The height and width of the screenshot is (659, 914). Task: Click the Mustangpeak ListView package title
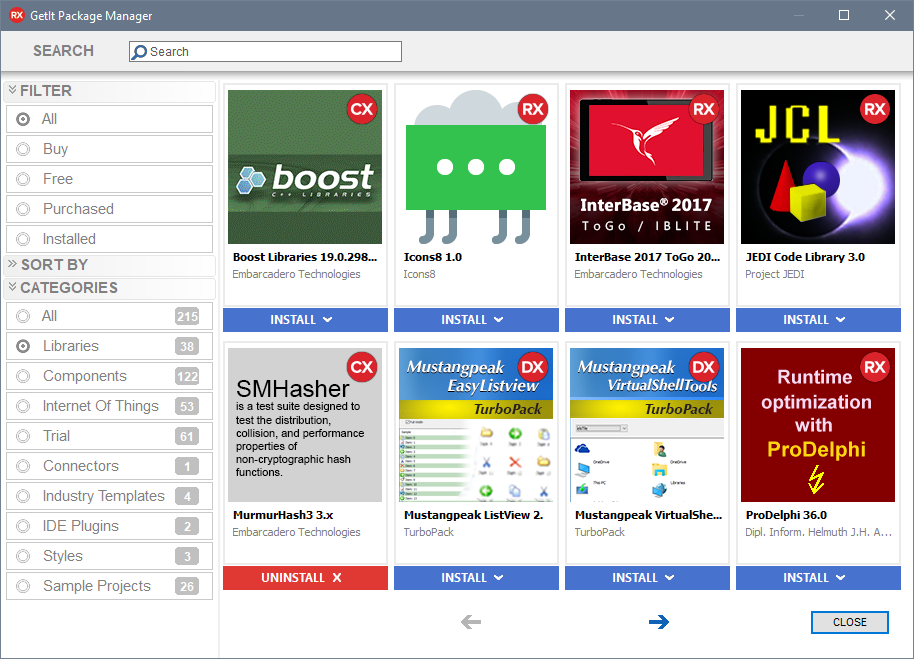(x=473, y=515)
